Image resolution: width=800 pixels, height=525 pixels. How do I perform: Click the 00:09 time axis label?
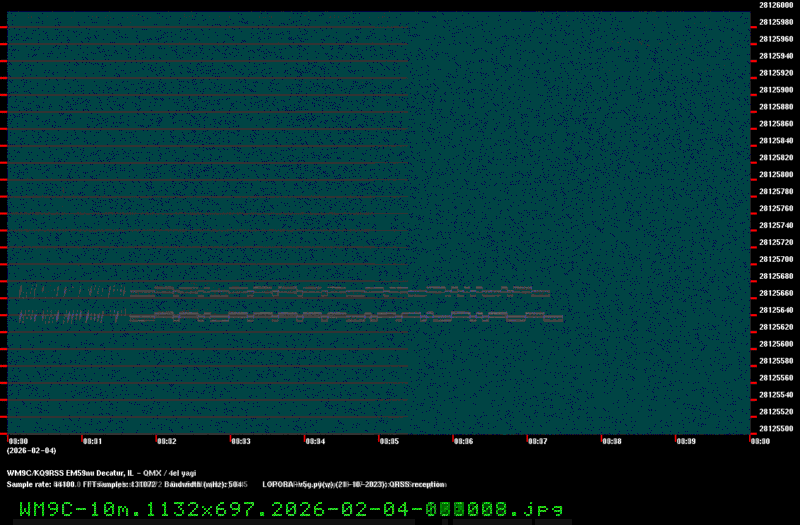coord(685,441)
